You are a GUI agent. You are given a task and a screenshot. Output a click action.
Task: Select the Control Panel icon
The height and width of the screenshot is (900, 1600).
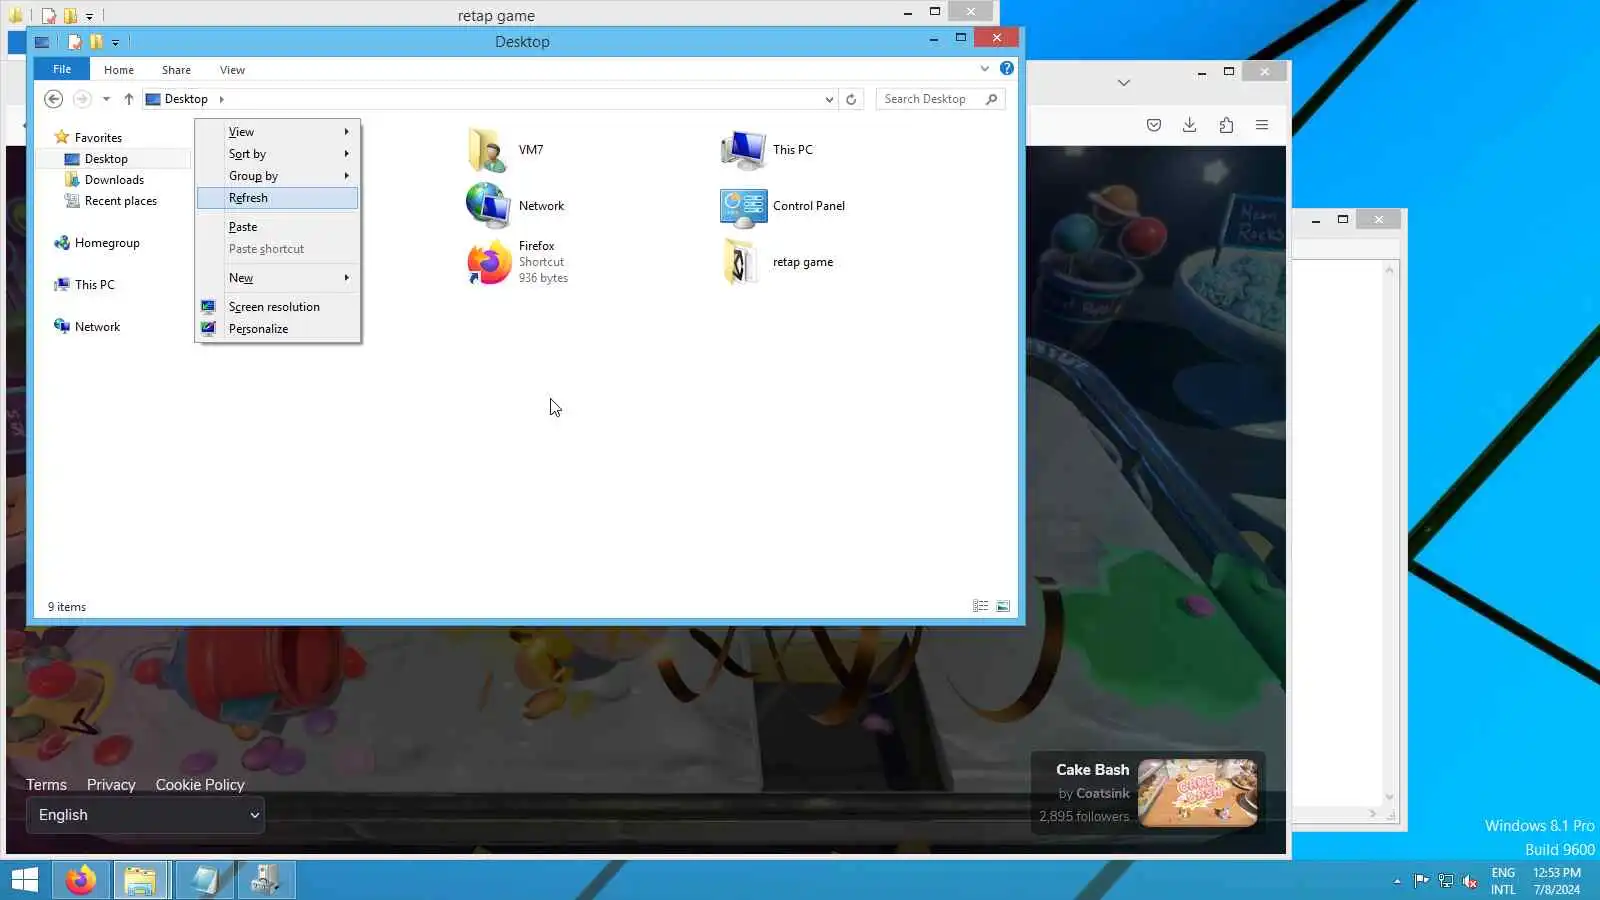click(743, 207)
